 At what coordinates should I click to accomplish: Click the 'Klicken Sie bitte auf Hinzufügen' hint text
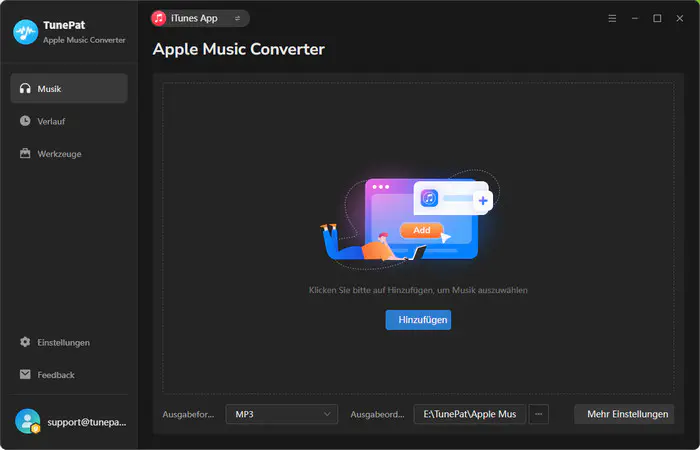(418, 290)
